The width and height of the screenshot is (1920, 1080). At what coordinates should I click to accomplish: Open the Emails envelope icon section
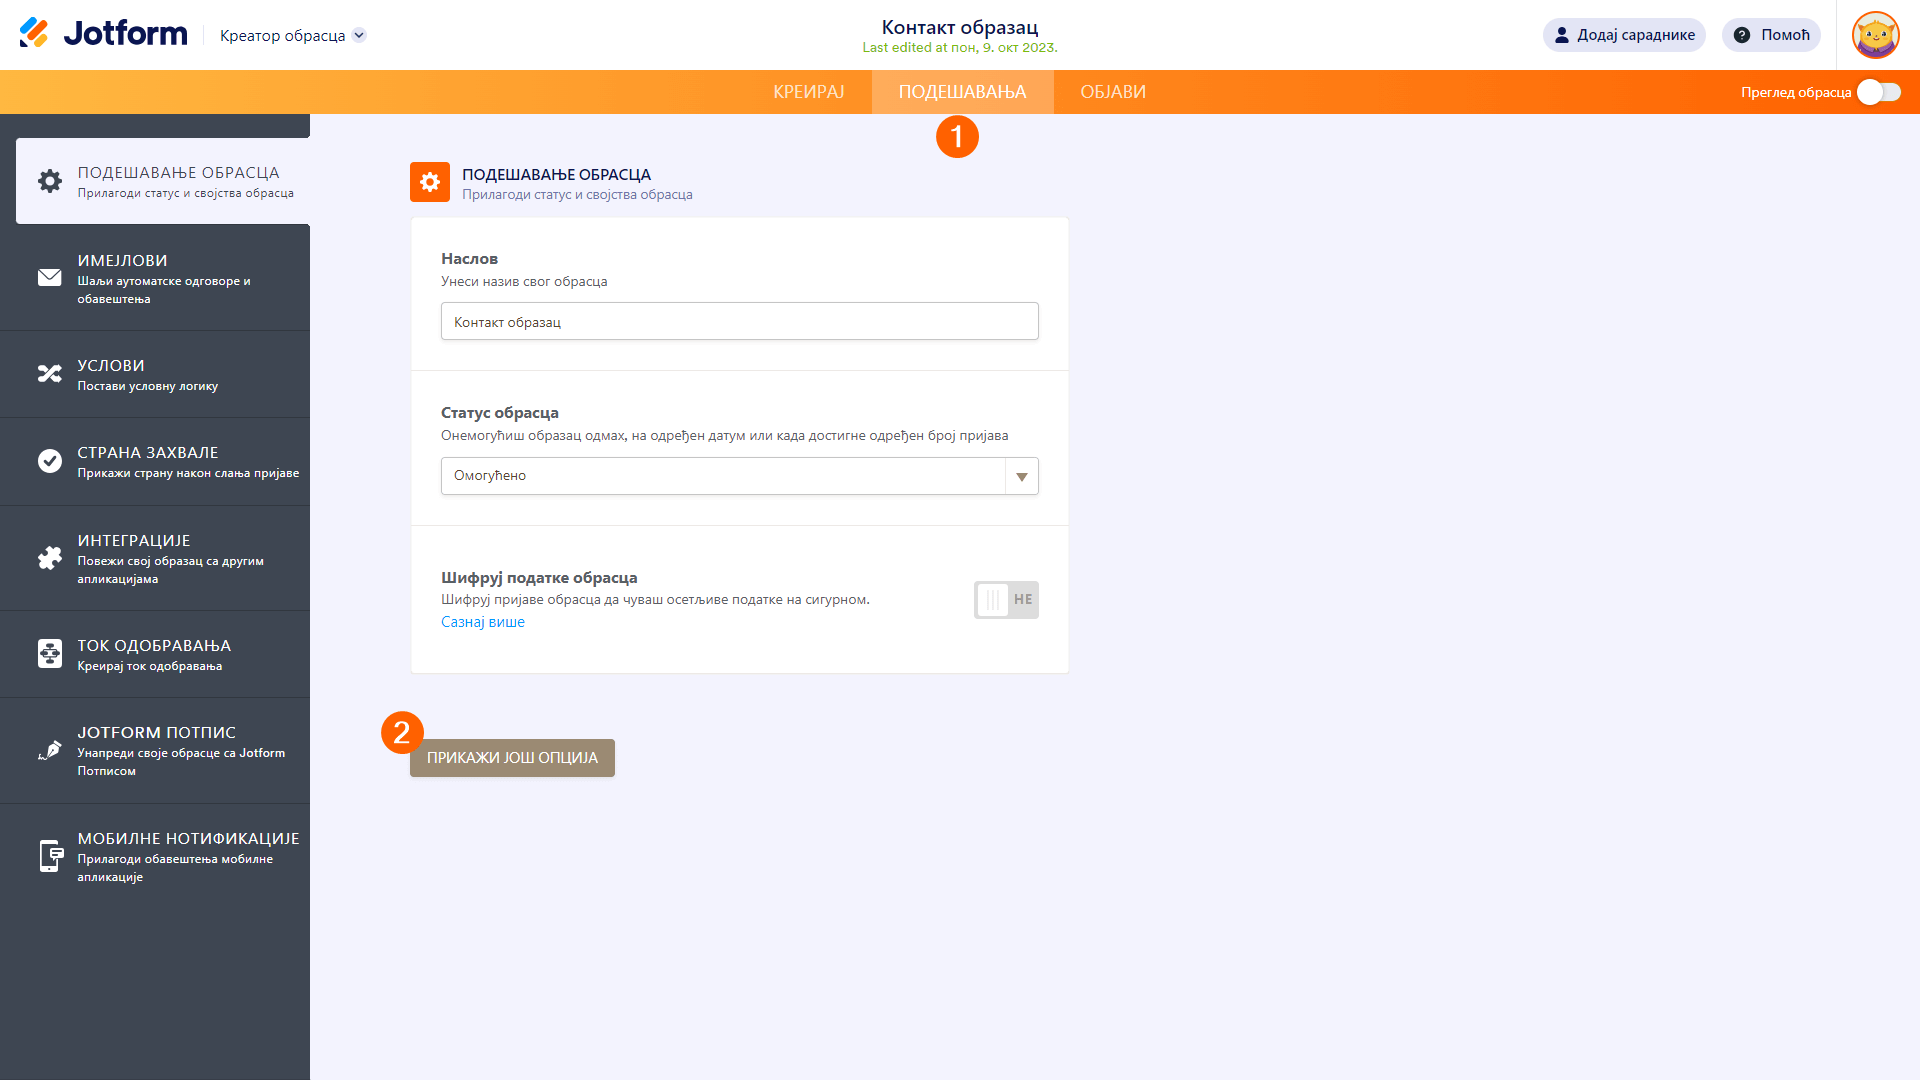point(50,278)
